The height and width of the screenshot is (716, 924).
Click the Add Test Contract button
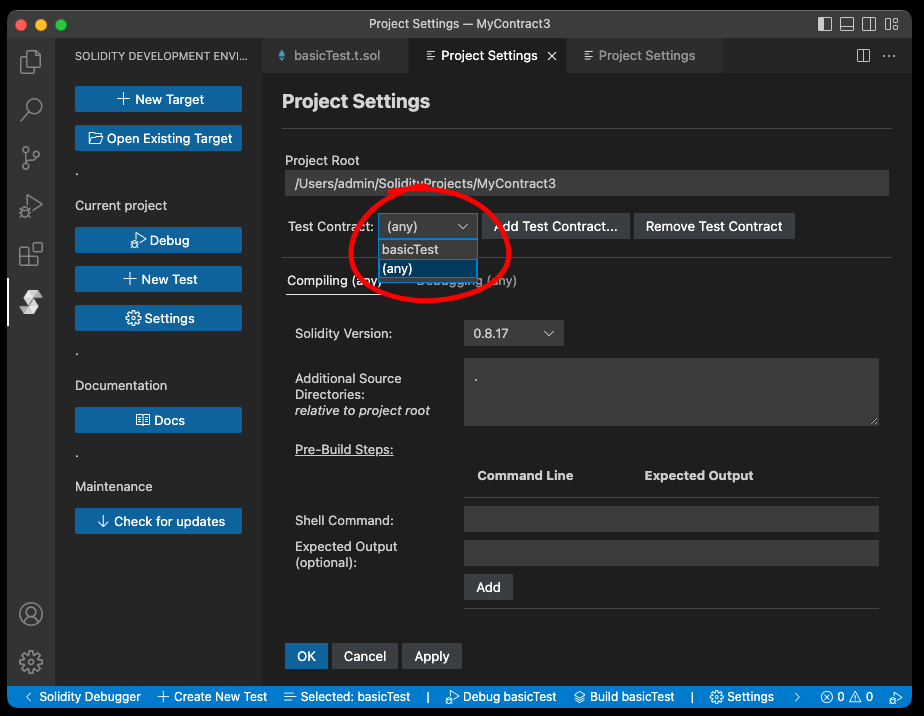[555, 227]
